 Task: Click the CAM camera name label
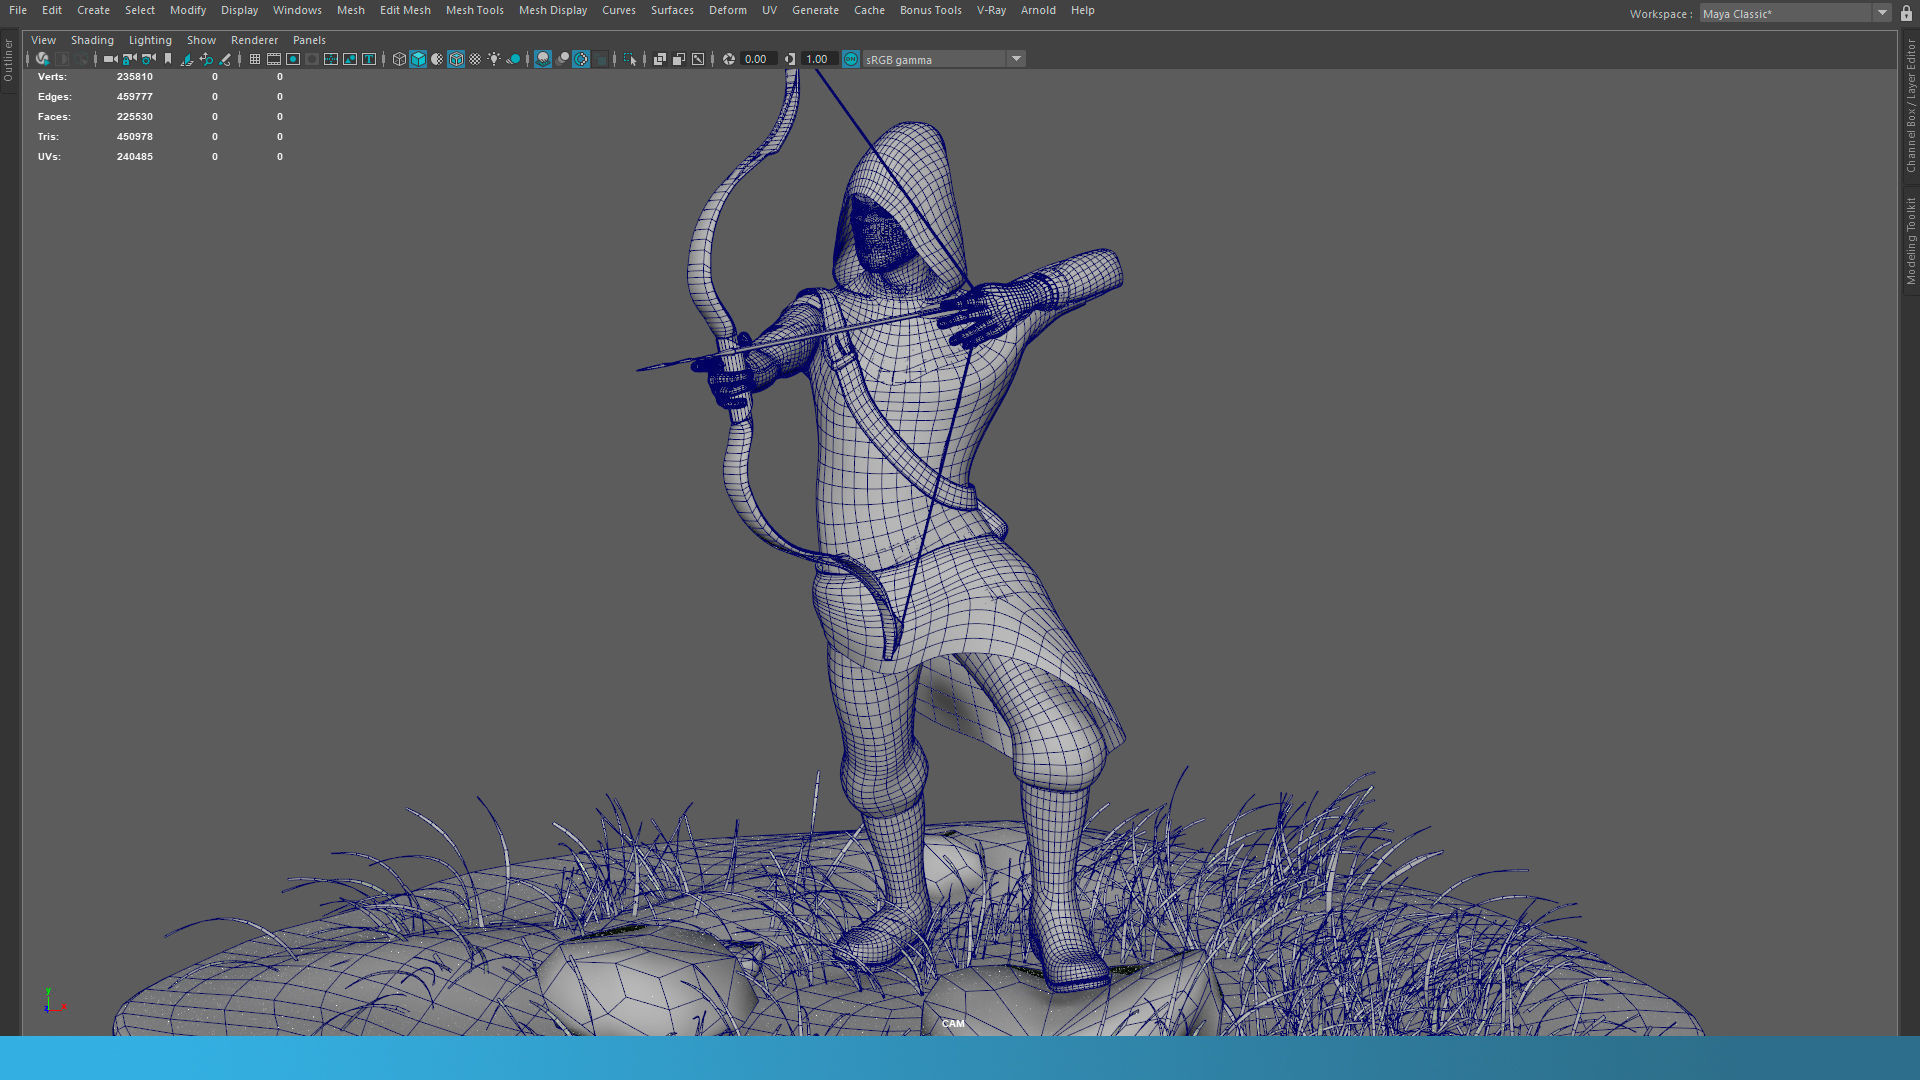tap(953, 1023)
